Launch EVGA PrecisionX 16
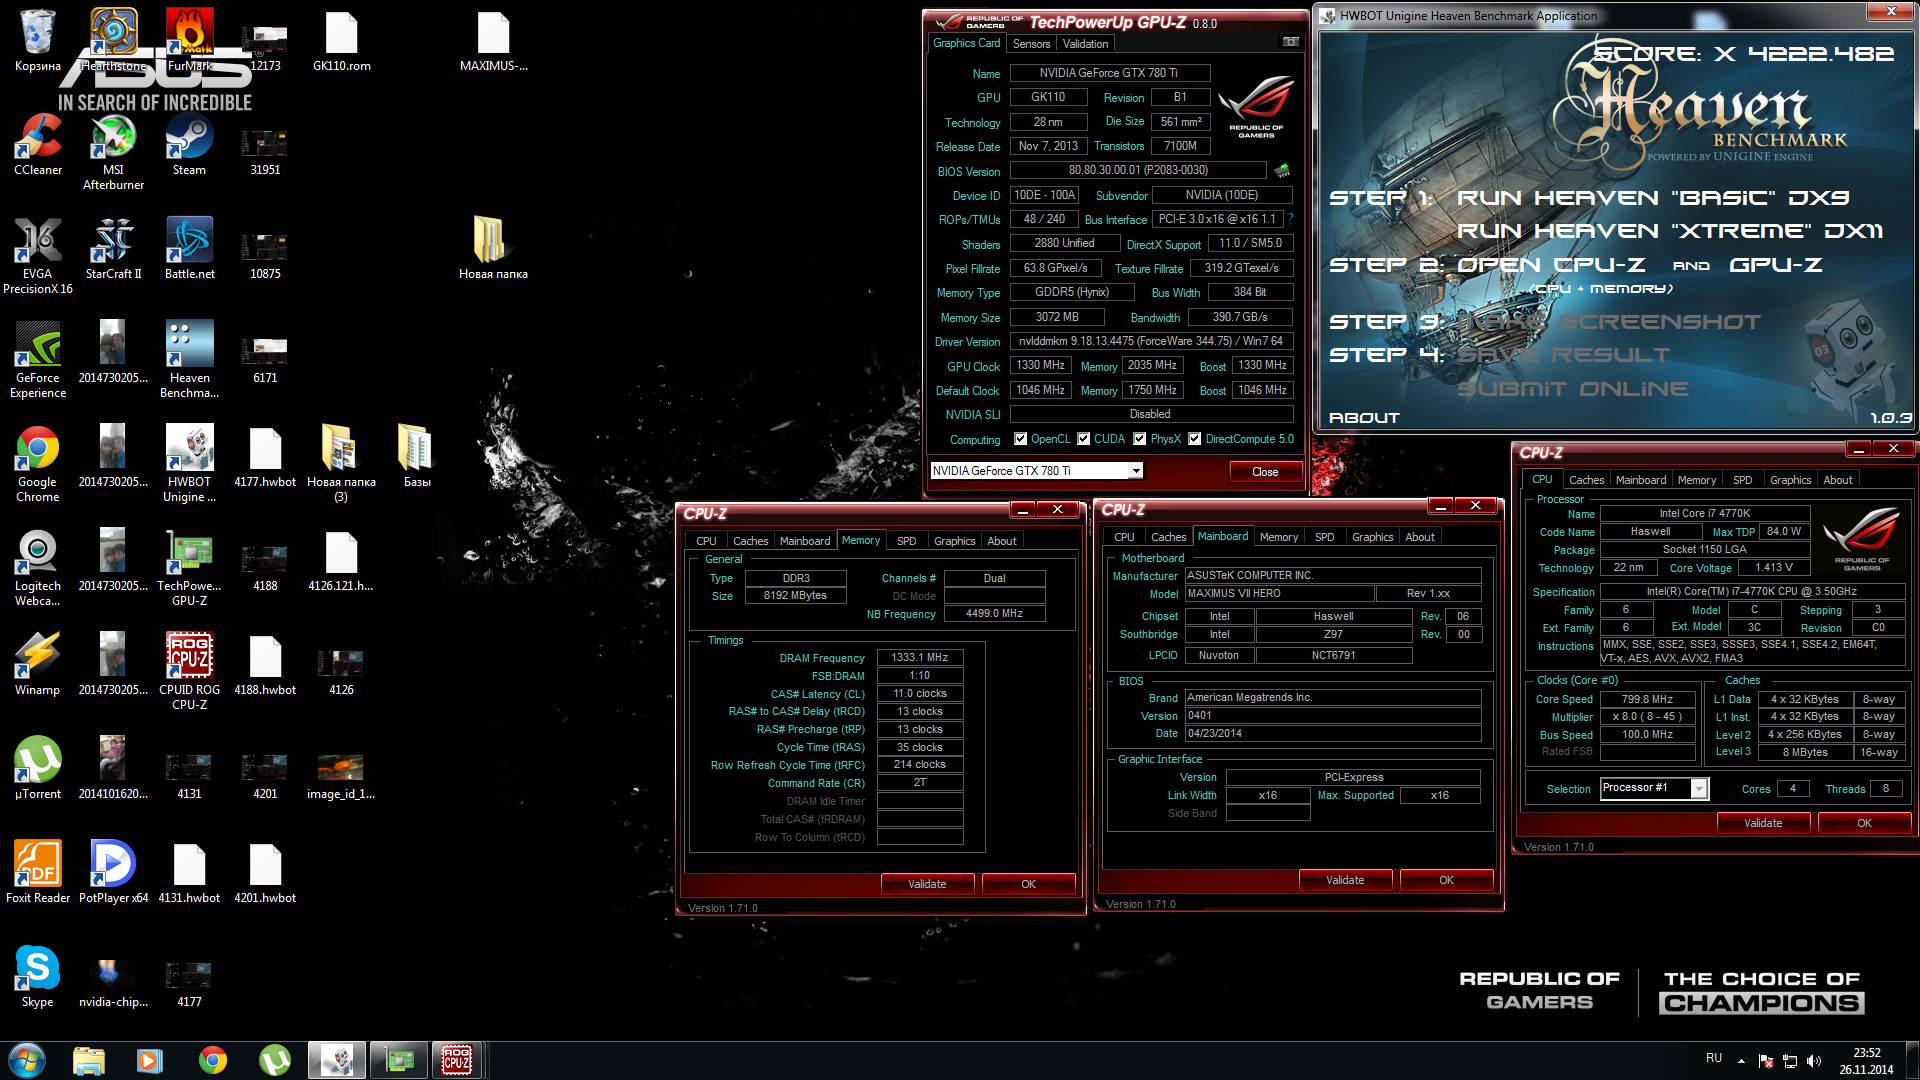Image resolution: width=1920 pixels, height=1080 pixels. pos(38,256)
